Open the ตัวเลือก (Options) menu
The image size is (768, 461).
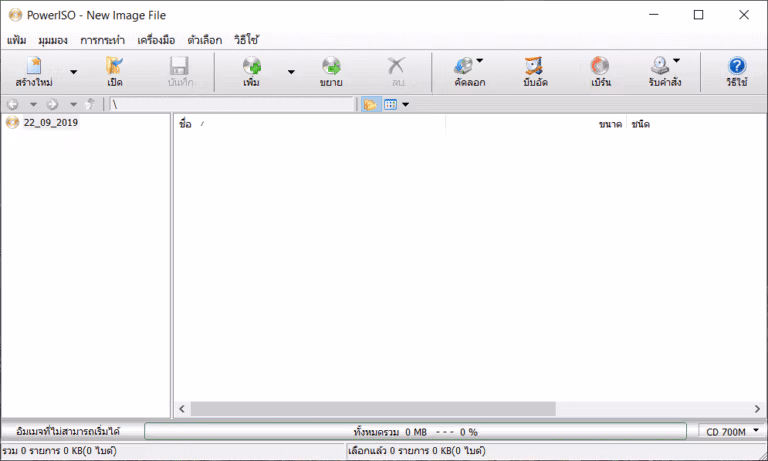205,40
